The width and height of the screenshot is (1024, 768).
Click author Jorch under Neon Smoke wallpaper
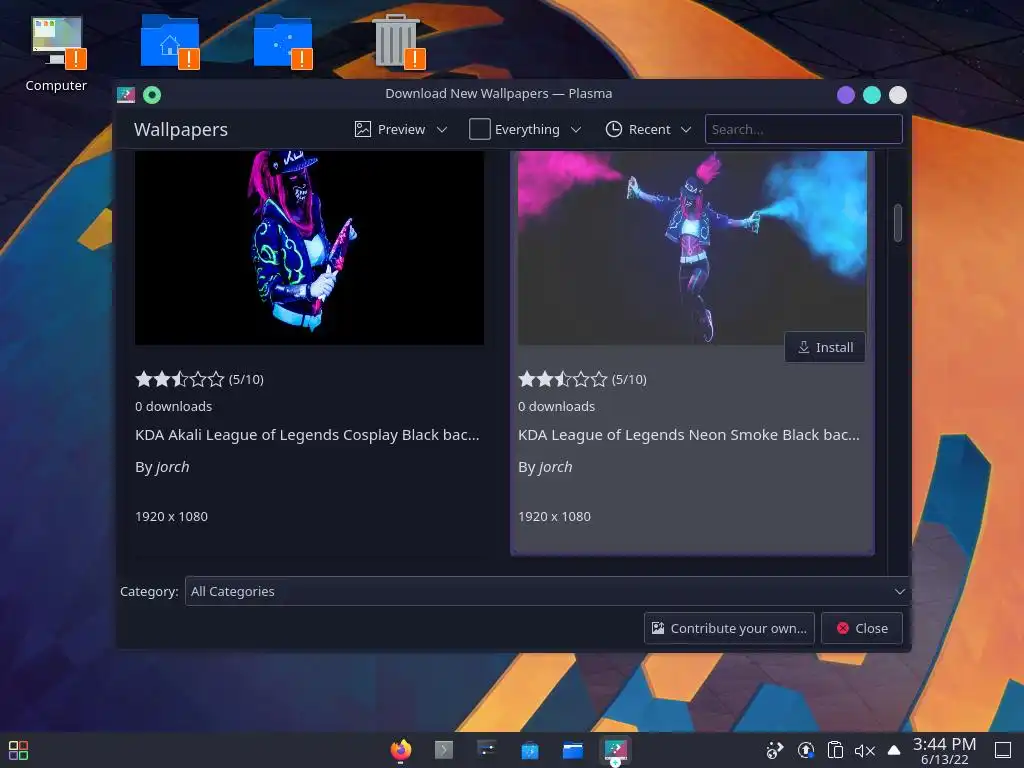[555, 467]
